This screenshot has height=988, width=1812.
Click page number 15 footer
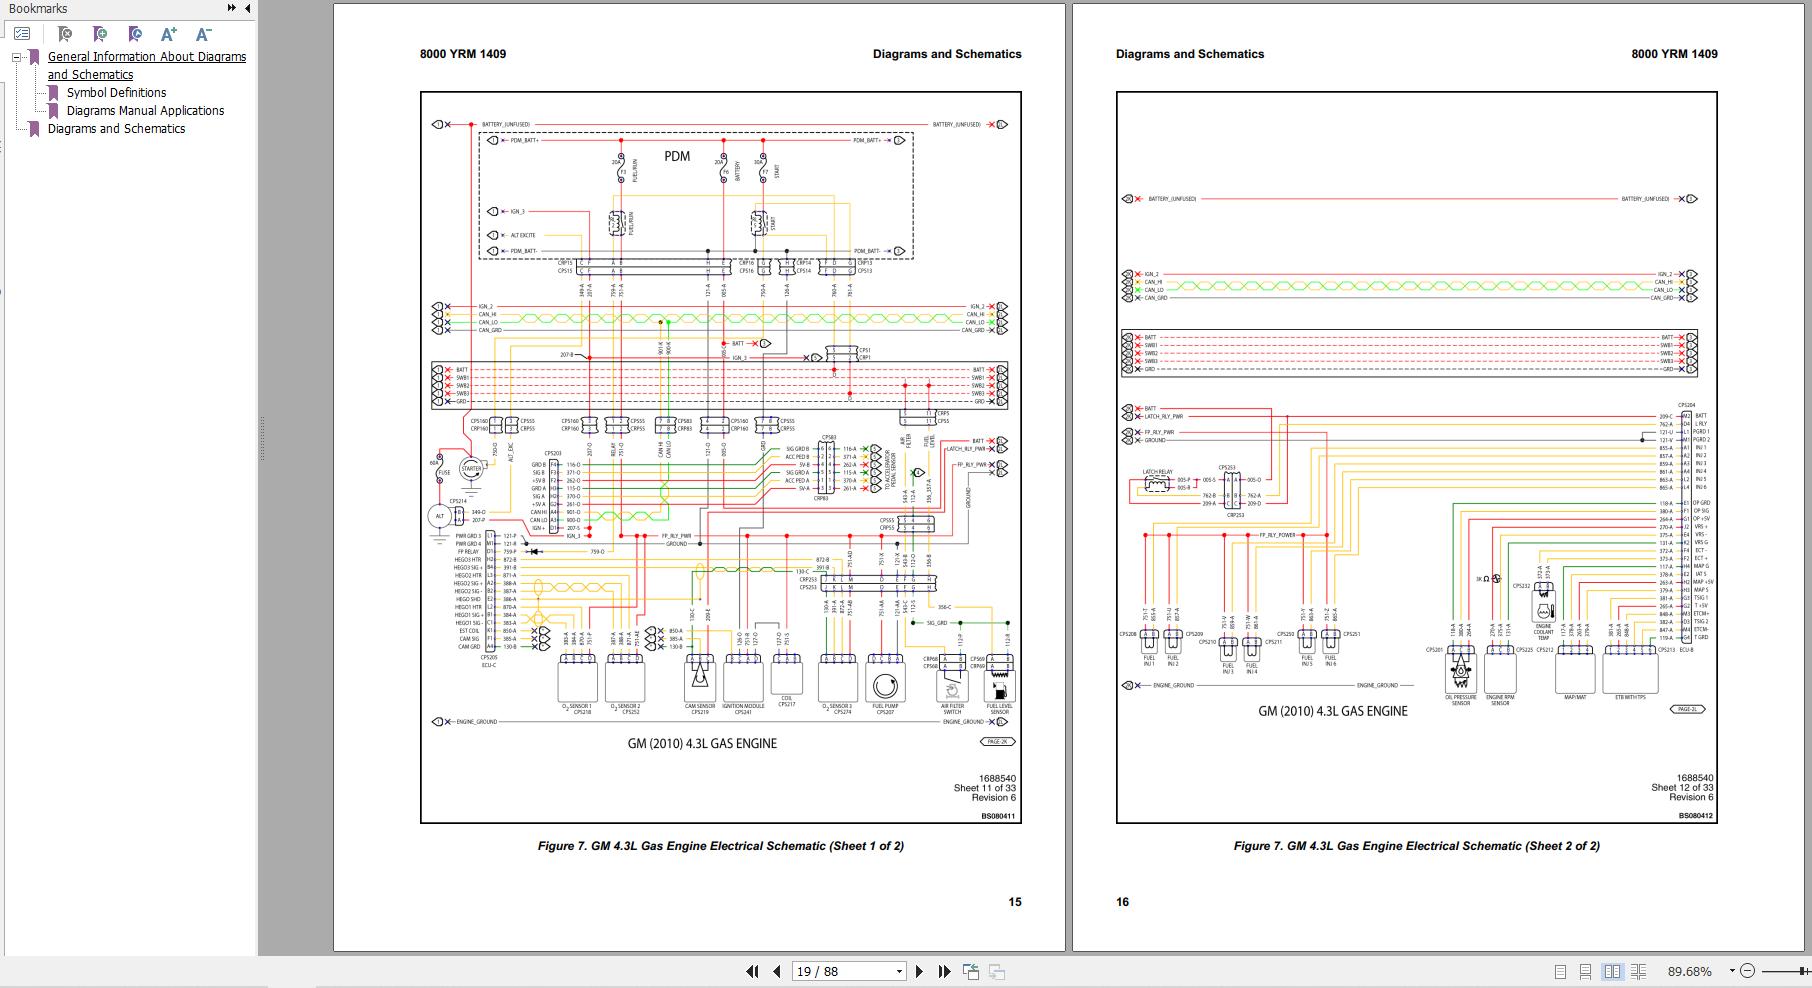click(x=1015, y=902)
